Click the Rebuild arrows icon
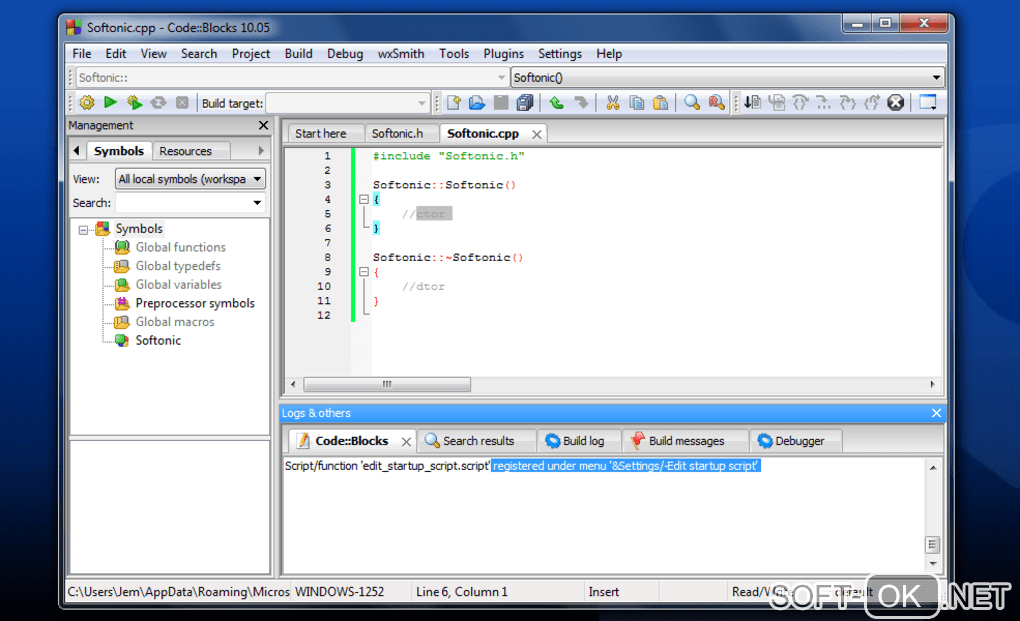Viewport: 1020px width, 621px height. pyautogui.click(x=158, y=103)
